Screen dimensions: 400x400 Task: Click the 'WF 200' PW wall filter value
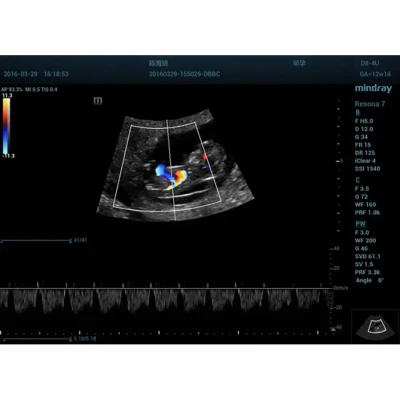click(x=365, y=241)
